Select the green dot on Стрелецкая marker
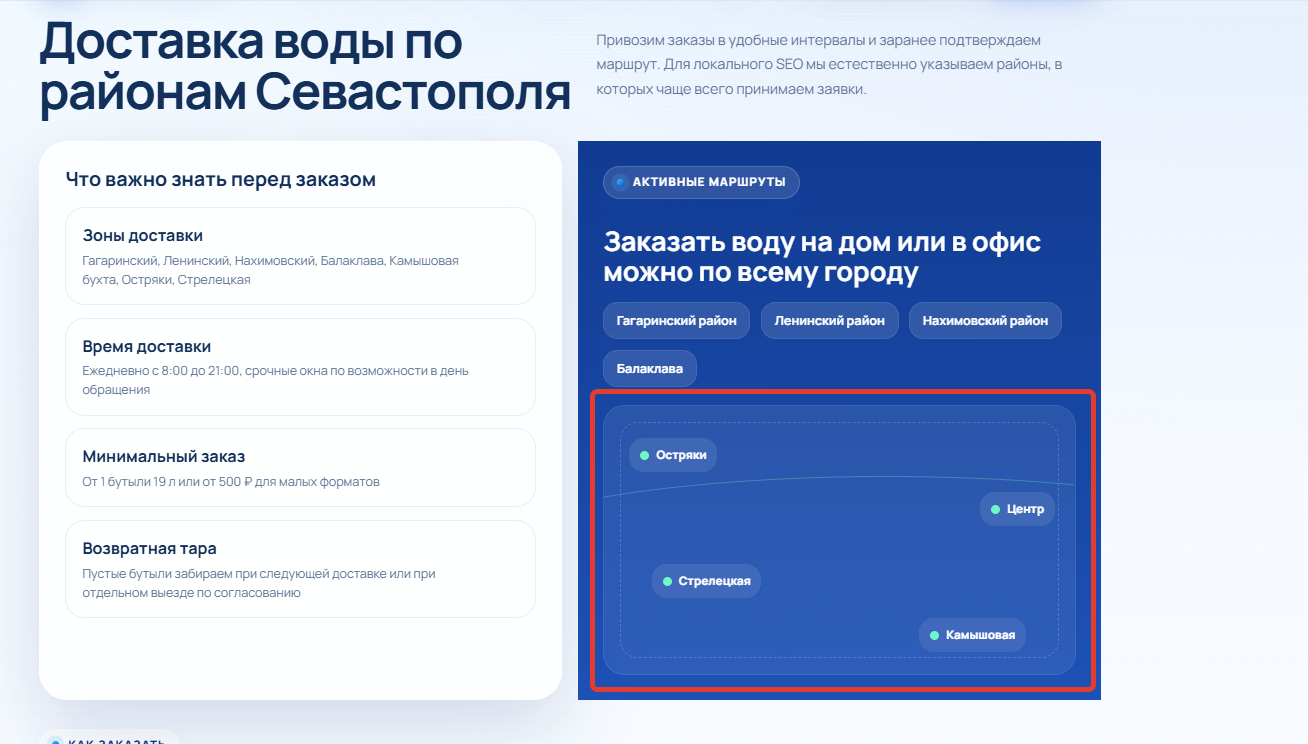 [x=667, y=581]
